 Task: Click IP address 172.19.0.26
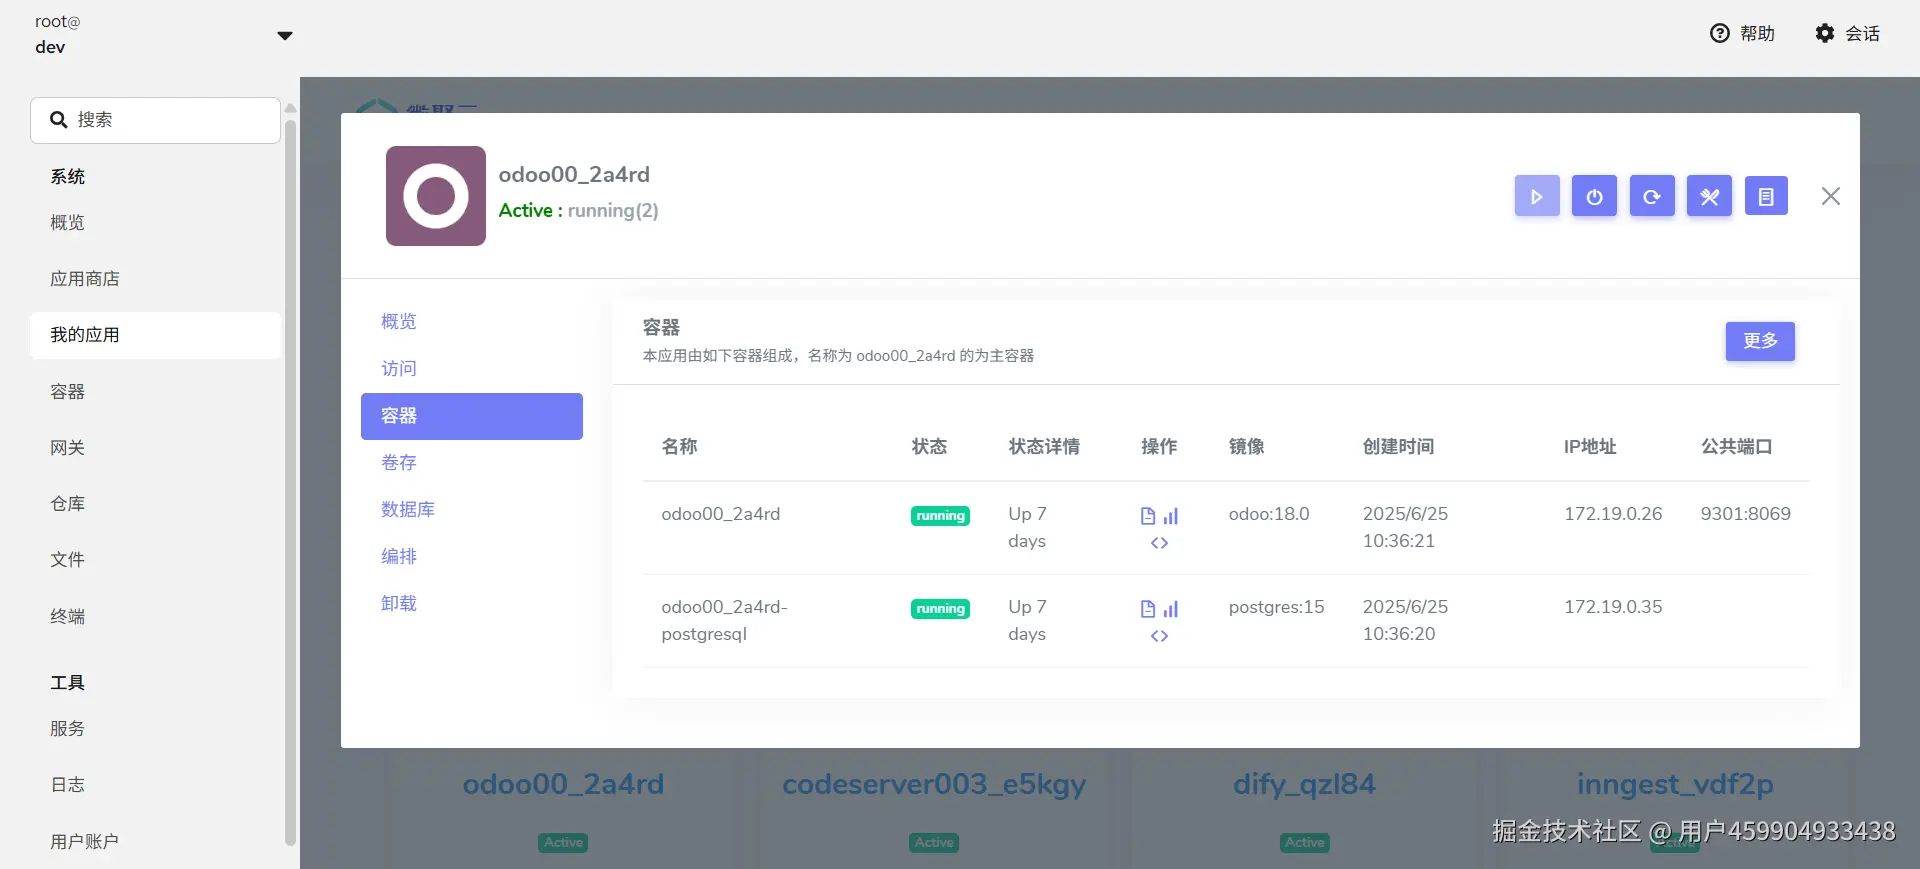pyautogui.click(x=1613, y=514)
